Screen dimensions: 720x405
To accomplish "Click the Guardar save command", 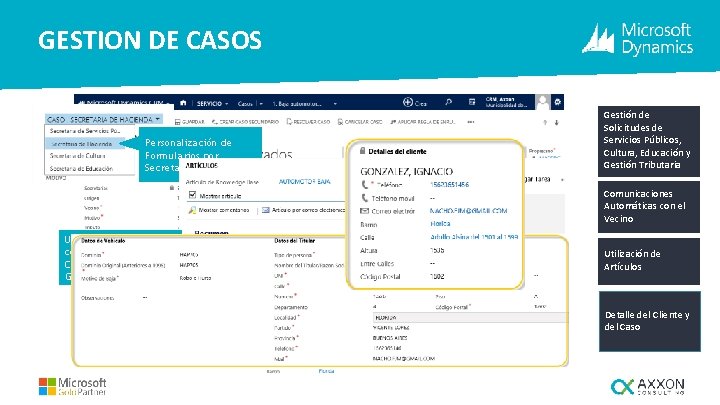I will (x=190, y=122).
